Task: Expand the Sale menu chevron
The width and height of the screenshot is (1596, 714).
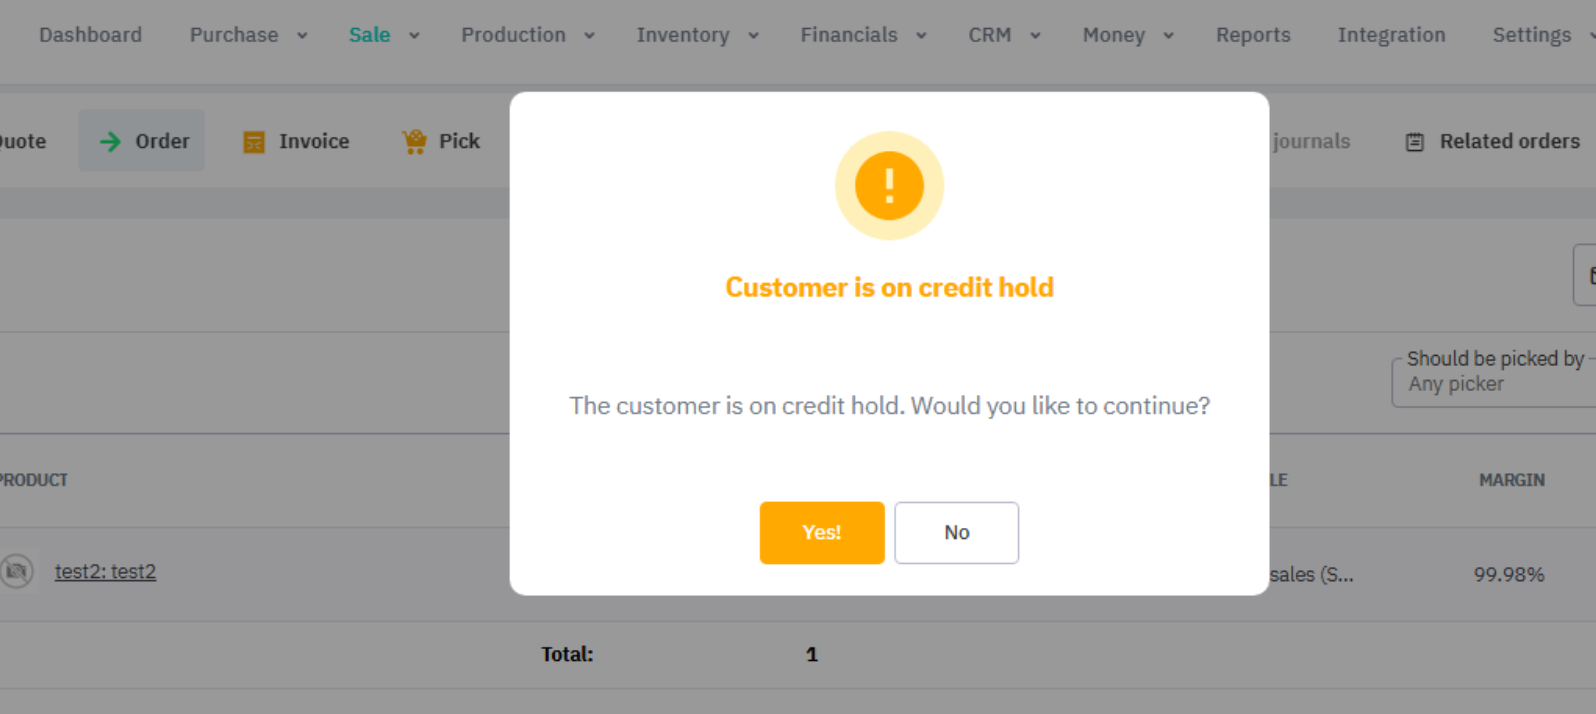Action: point(414,36)
